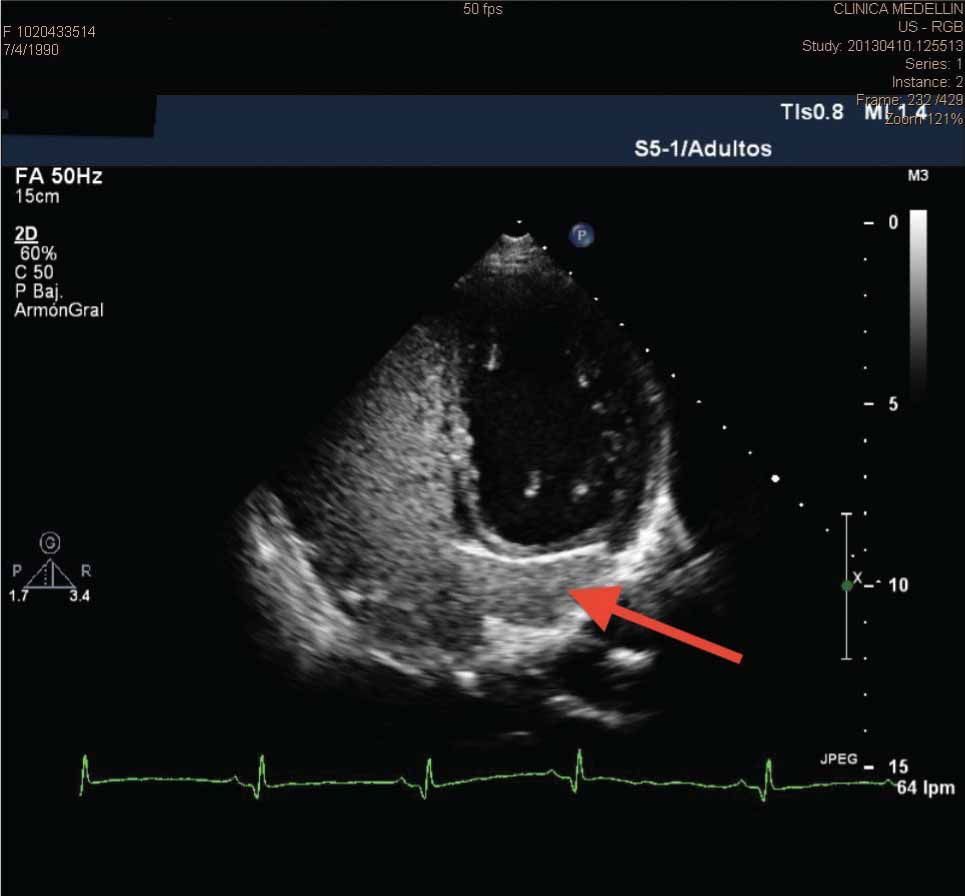Click the TIs0.8 thermal index readout
965x896 pixels.
pos(811,112)
